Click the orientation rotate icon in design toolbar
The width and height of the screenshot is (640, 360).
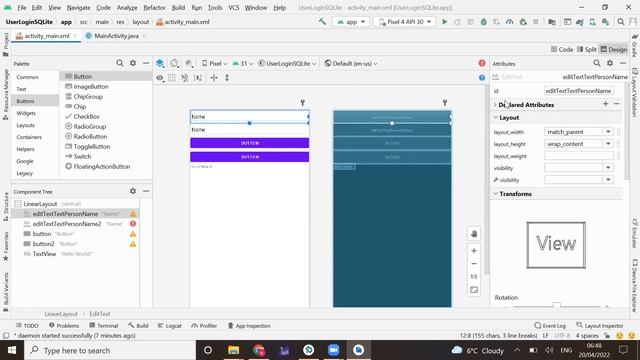174,63
